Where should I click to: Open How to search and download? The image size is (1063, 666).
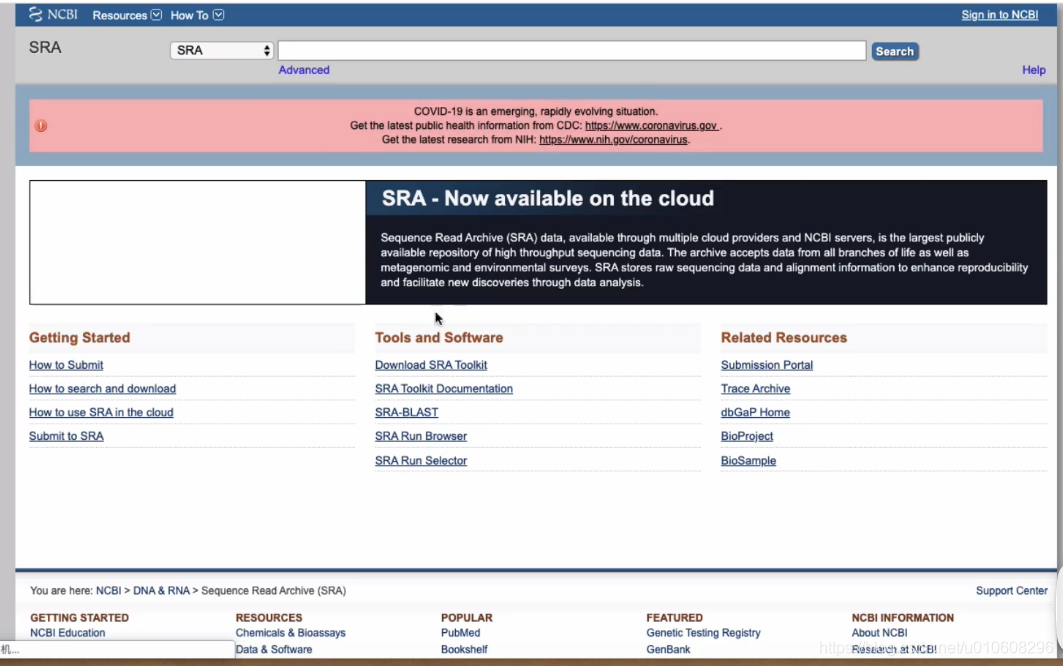coord(102,389)
